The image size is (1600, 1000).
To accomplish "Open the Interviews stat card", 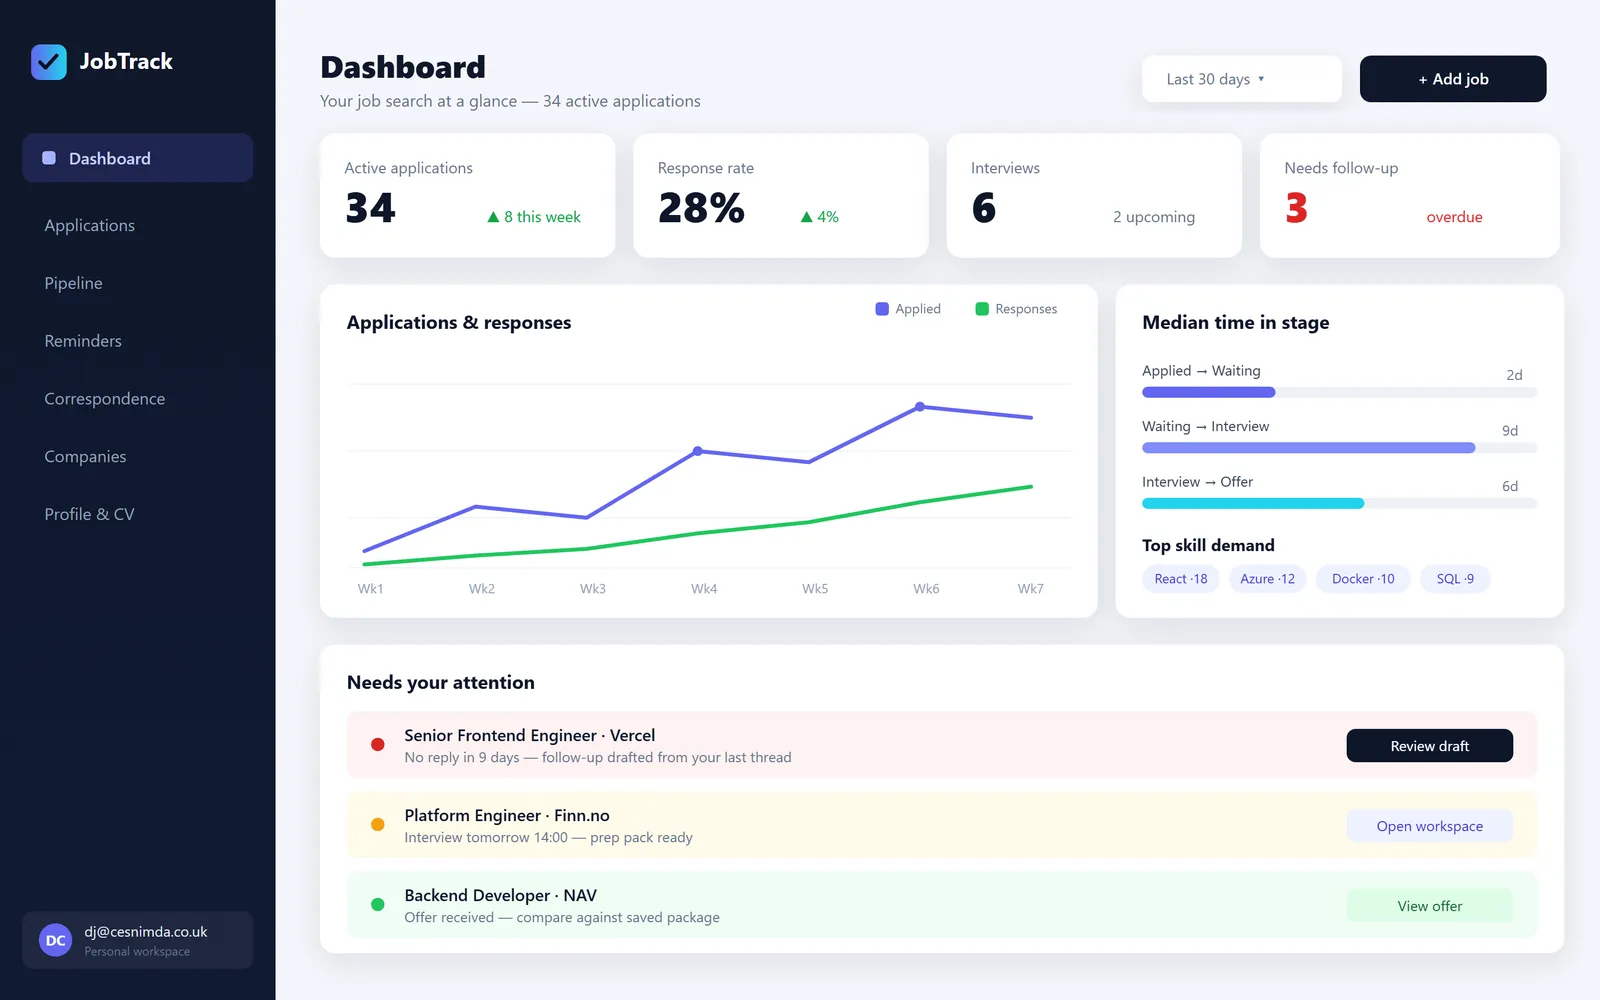I will point(1094,196).
